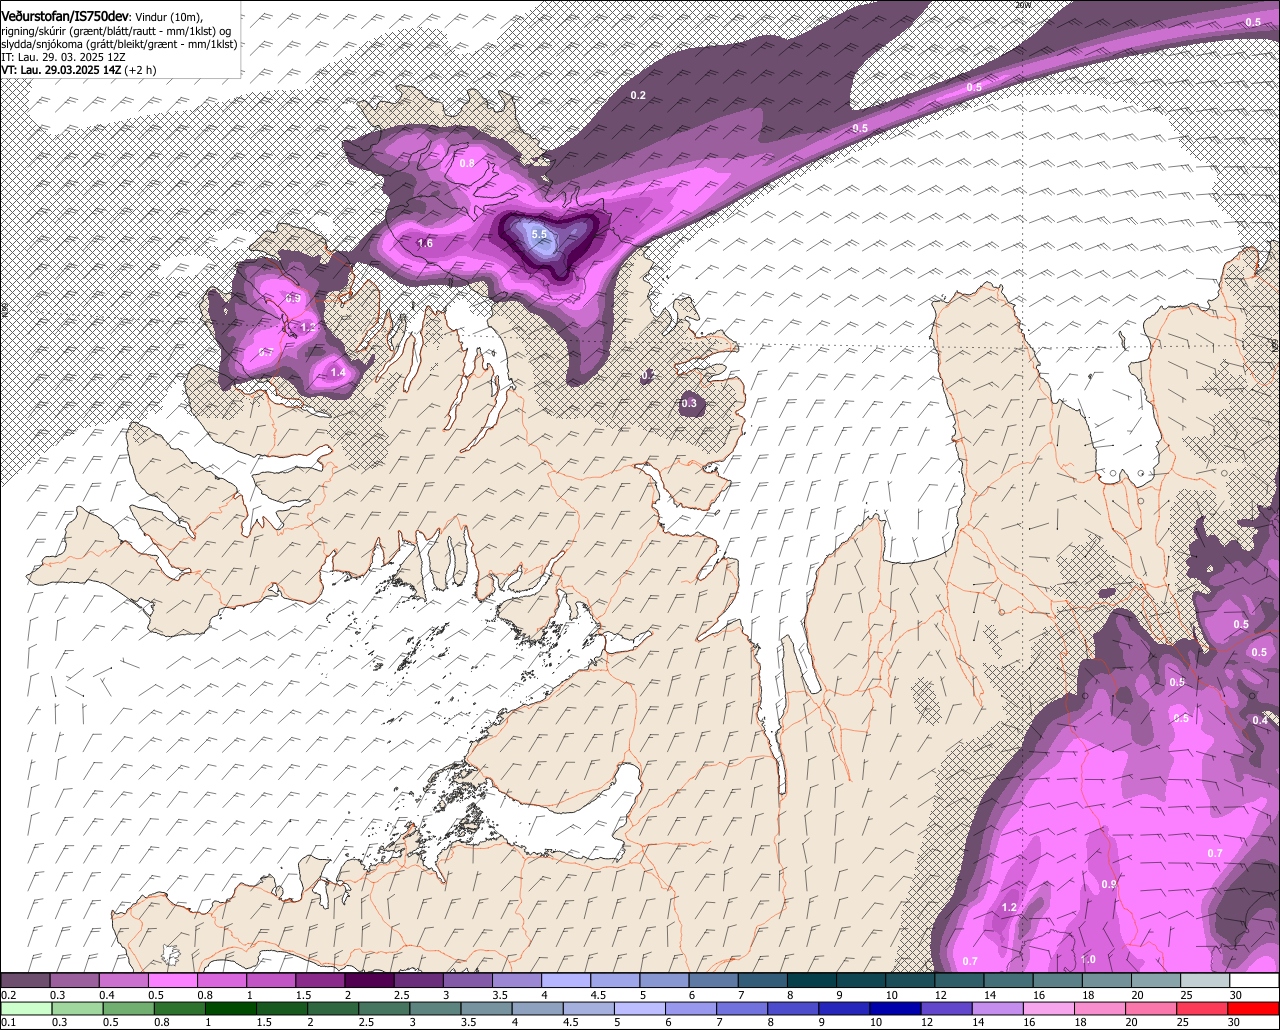
Task: Click the VT: Lau. 29.03.2025 14Z (+2 h) line
Action: [78, 70]
